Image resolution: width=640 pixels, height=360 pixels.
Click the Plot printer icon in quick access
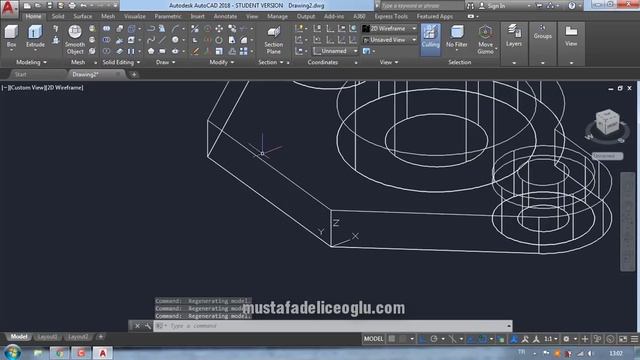pos(72,6)
